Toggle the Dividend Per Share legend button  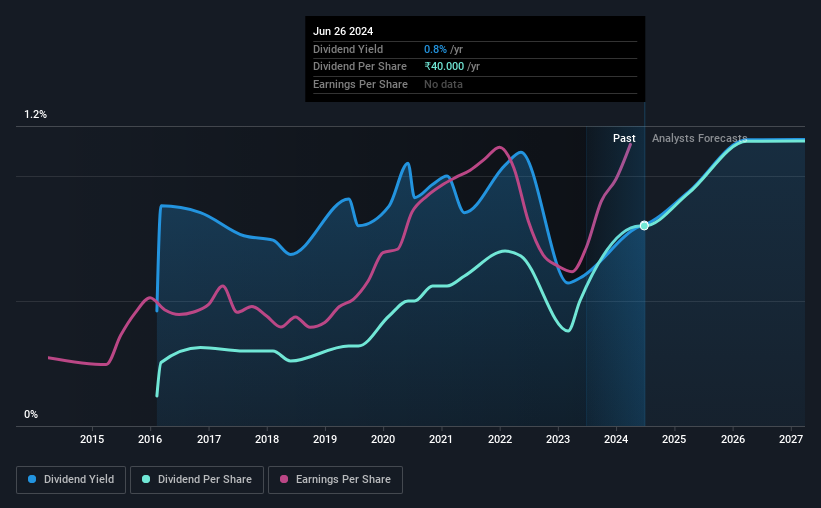coord(197,480)
